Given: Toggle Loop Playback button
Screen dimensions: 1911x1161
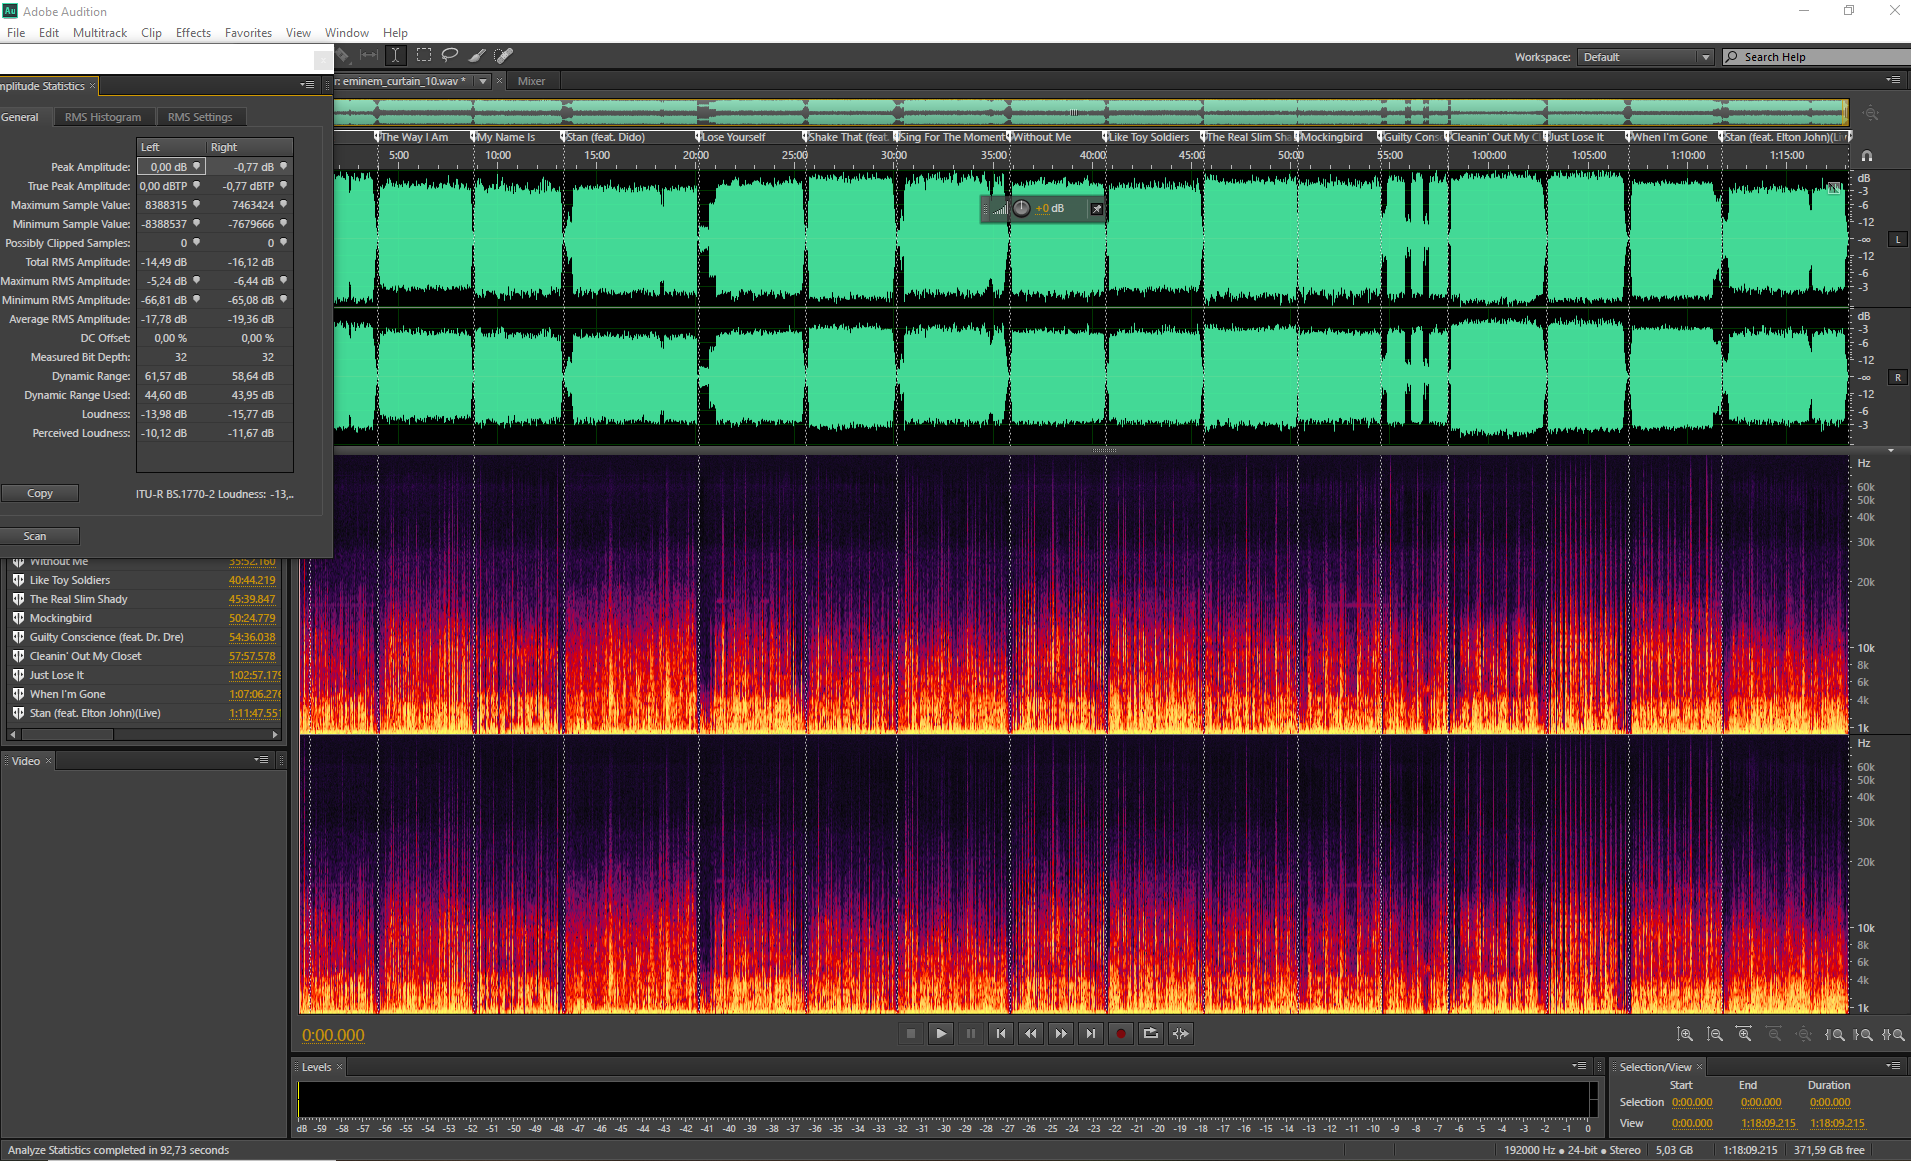Looking at the screenshot, I should click(1151, 1034).
